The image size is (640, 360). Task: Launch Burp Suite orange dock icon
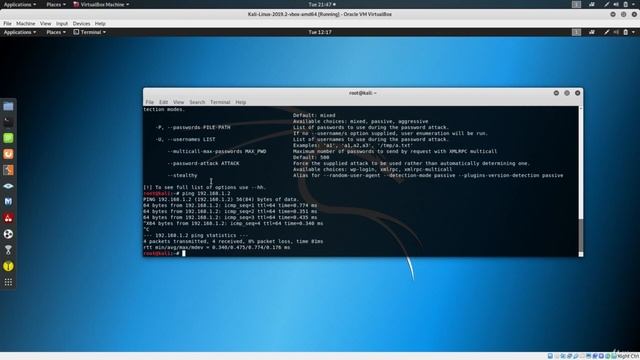pos(8,154)
